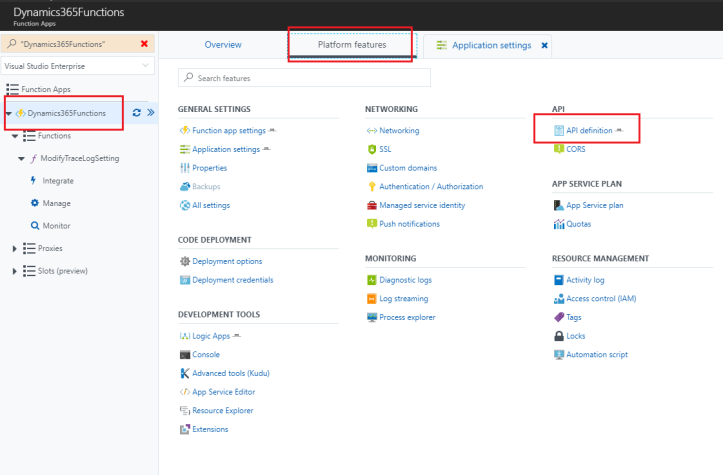This screenshot has height=475, width=723.
Task: Click the refresh icon beside Dynamics365Functions
Action: 138,113
